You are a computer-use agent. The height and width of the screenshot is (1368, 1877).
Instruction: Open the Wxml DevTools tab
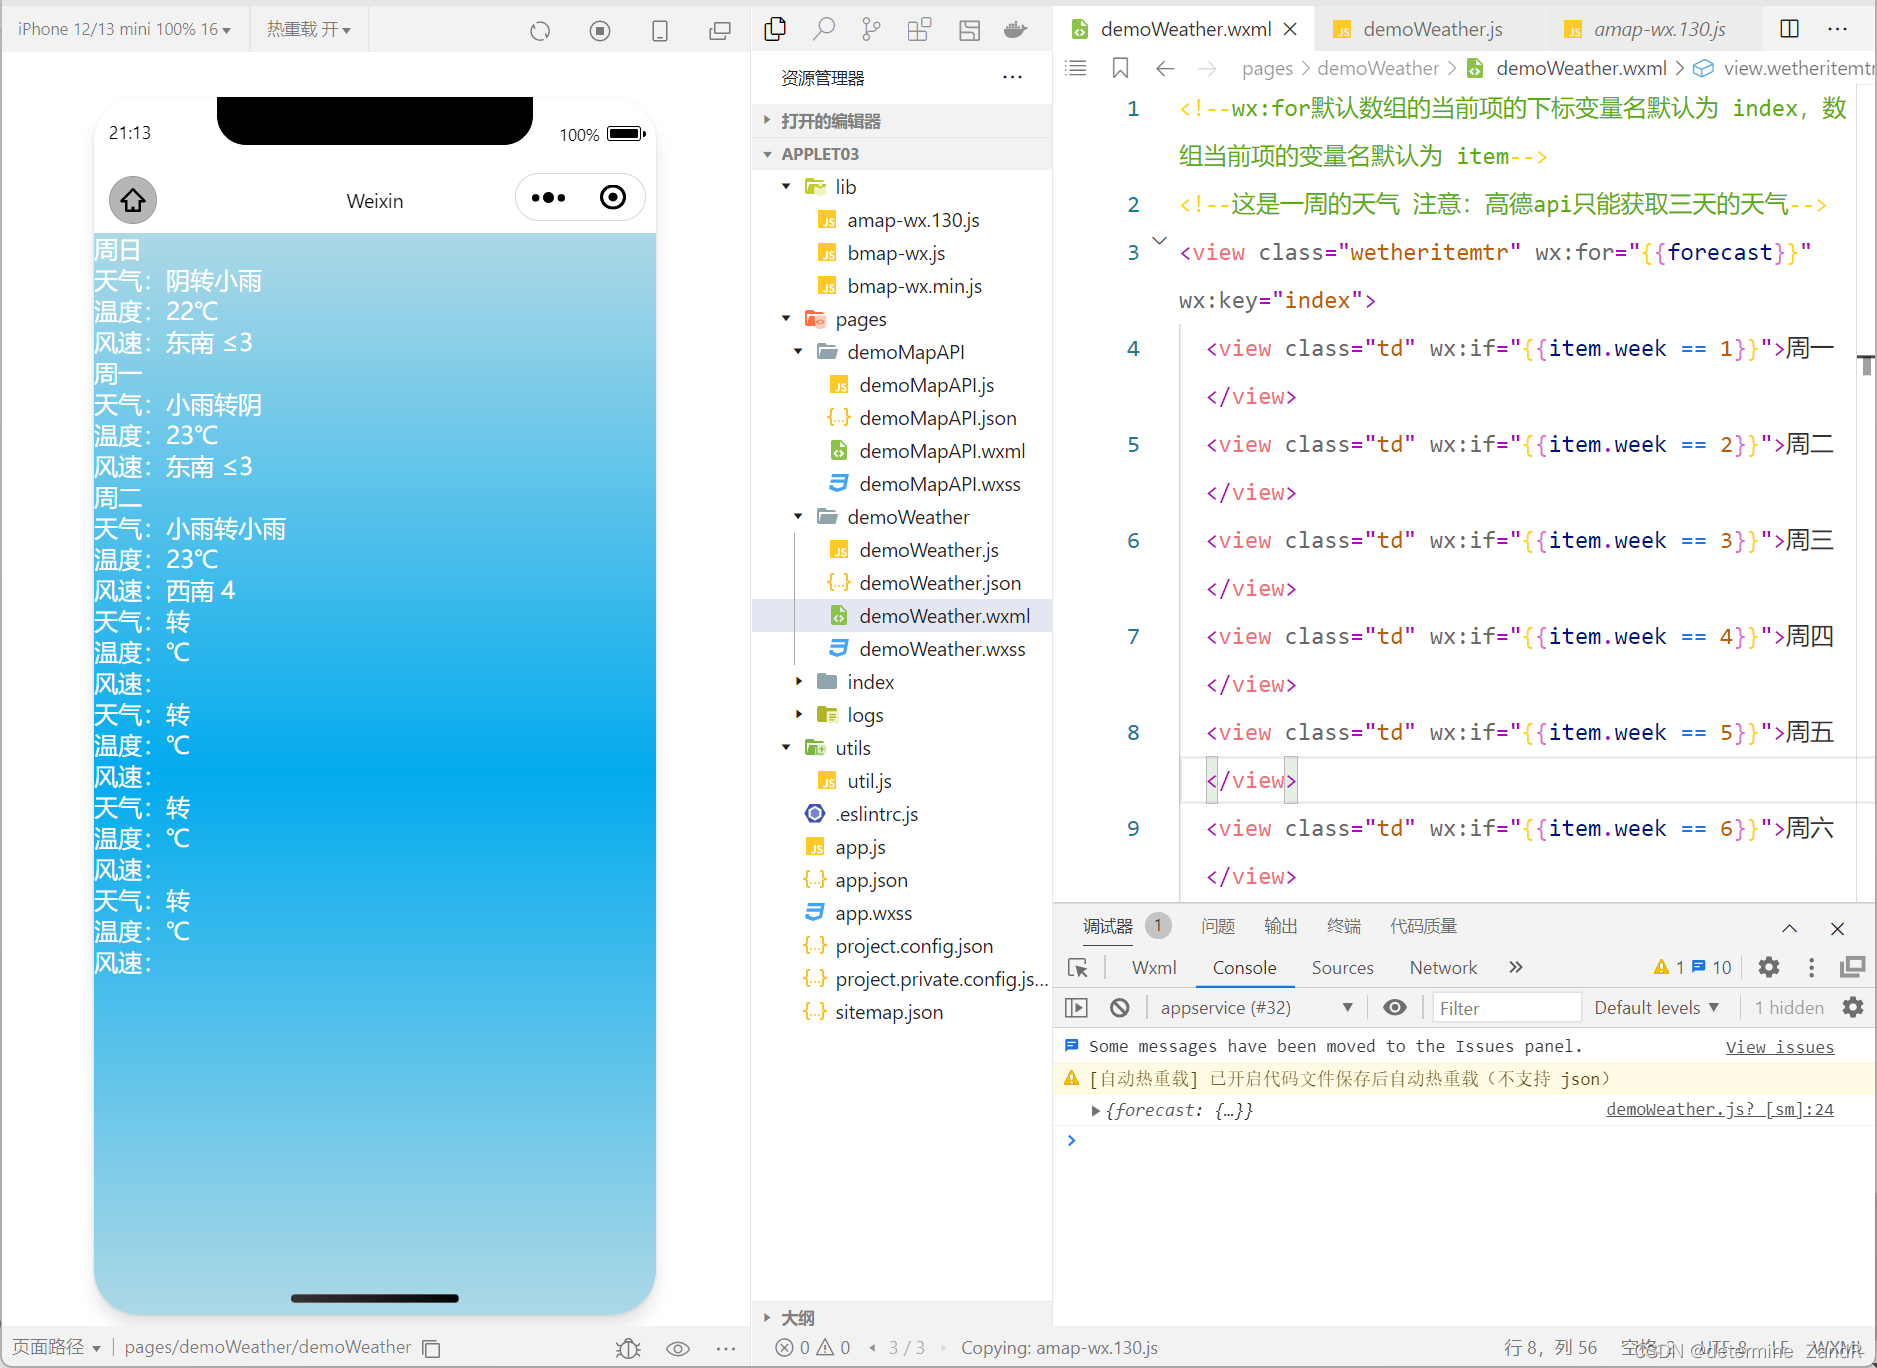(x=1154, y=968)
